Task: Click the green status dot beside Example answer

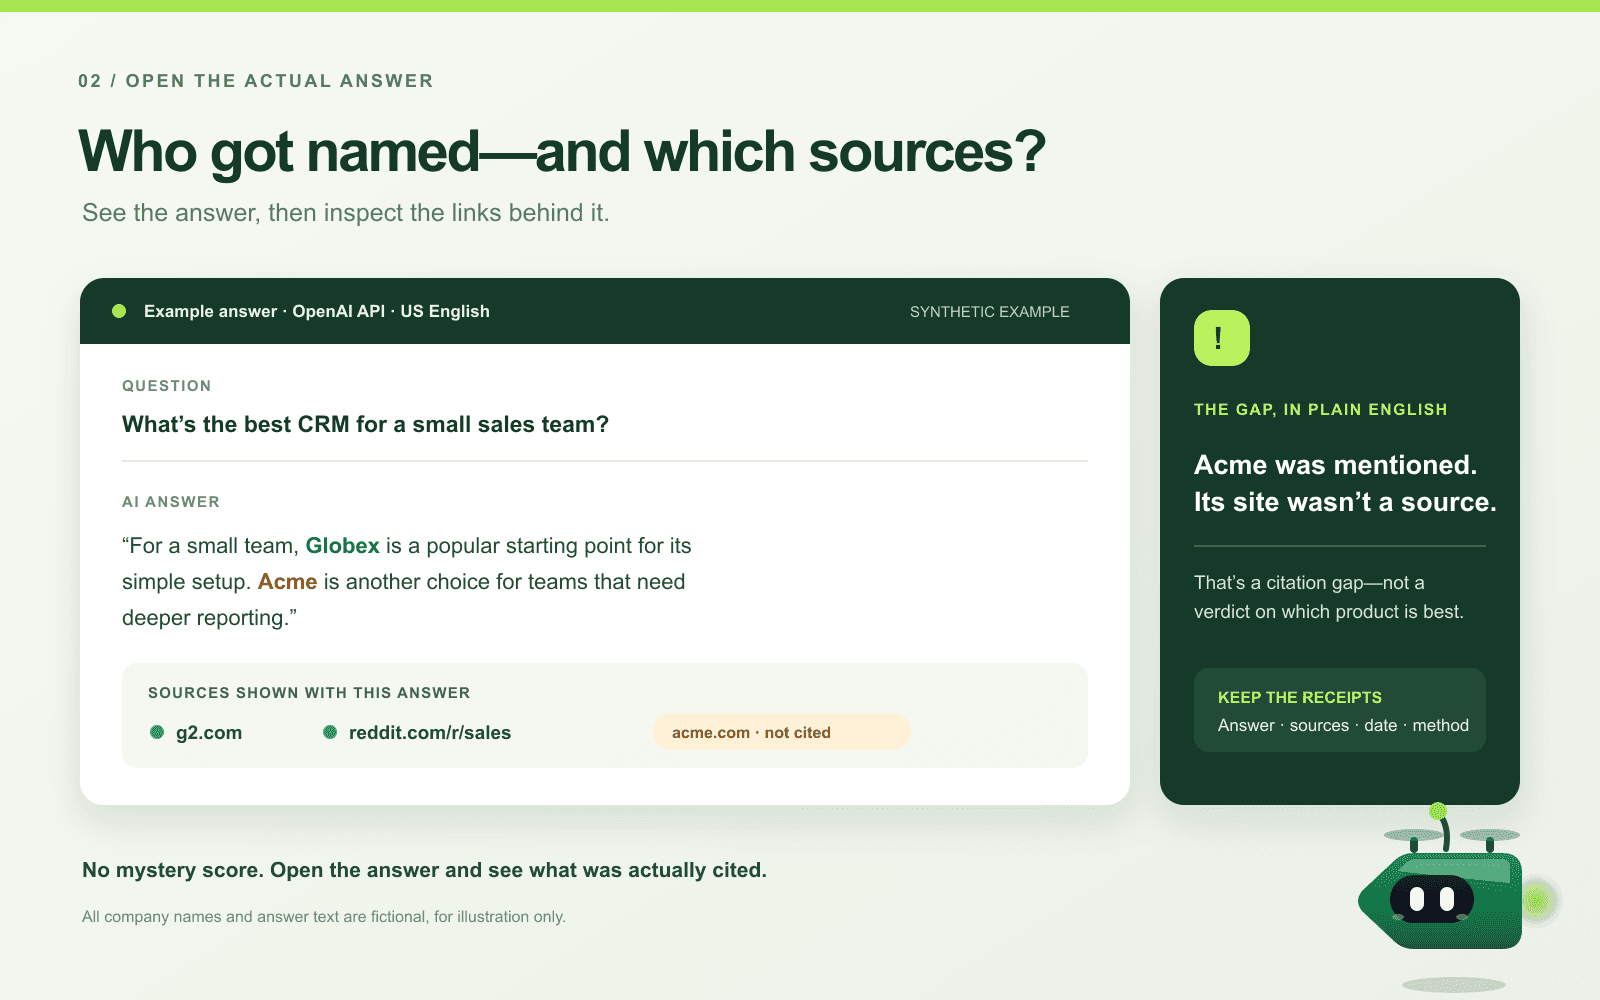Action: (x=119, y=311)
